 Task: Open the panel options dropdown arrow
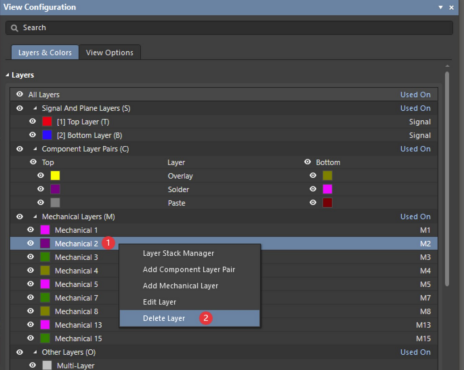click(x=440, y=7)
